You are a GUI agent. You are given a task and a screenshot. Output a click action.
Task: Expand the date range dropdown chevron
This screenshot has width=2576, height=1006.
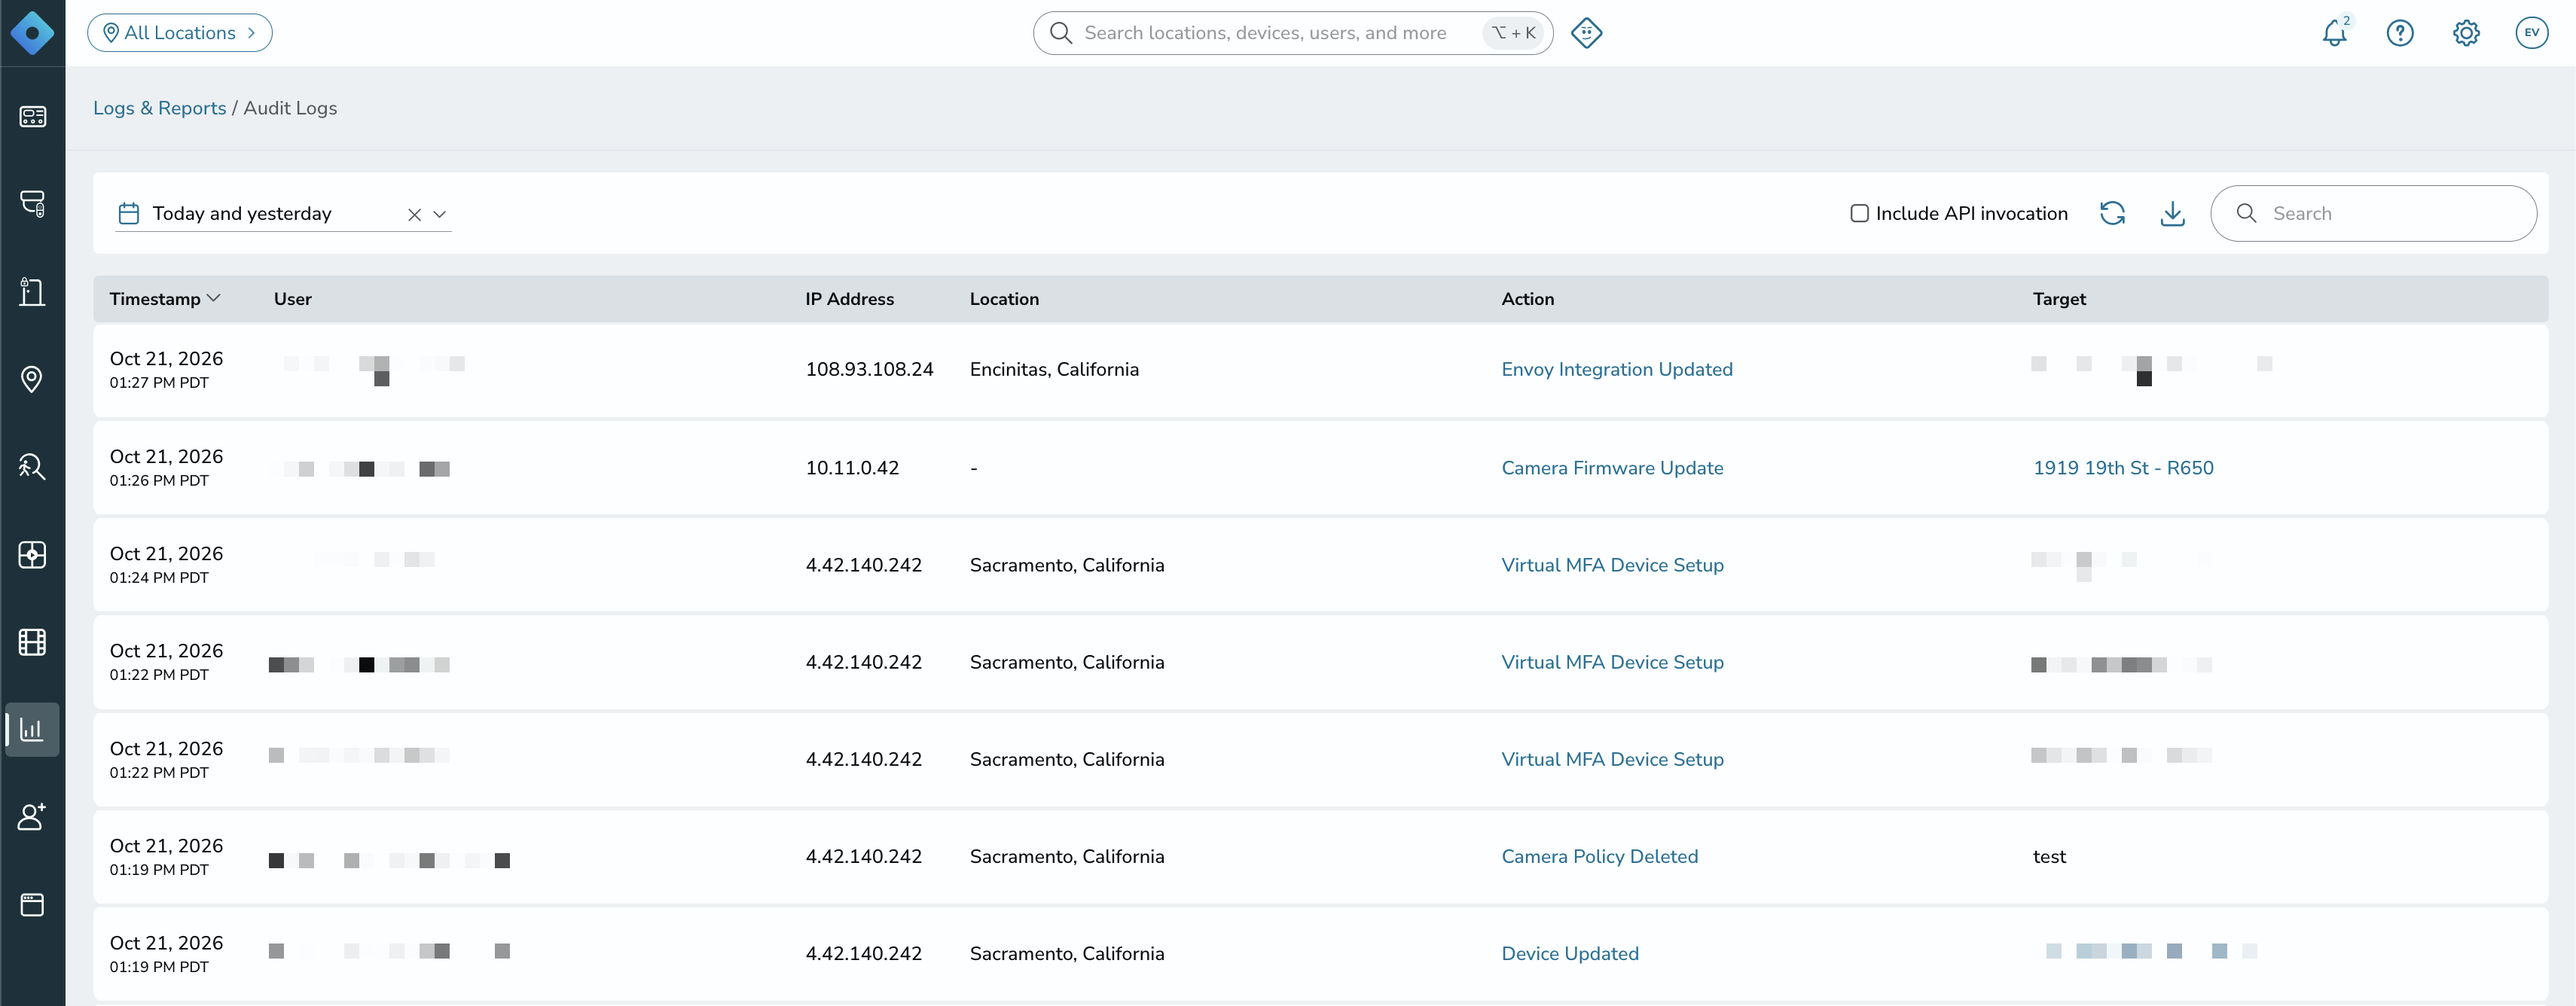click(x=439, y=214)
